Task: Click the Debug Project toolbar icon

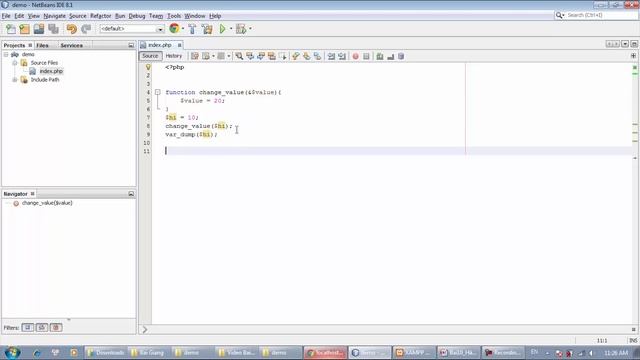Action: 241,29
